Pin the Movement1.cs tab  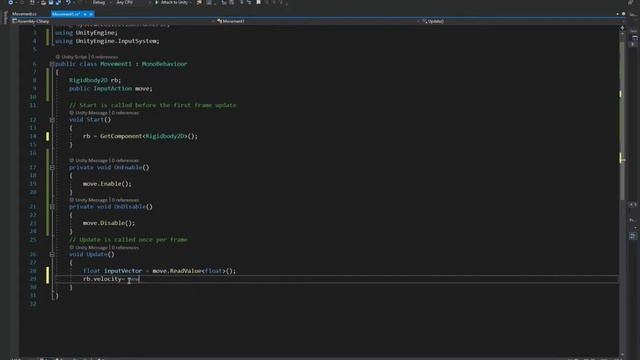coord(85,14)
